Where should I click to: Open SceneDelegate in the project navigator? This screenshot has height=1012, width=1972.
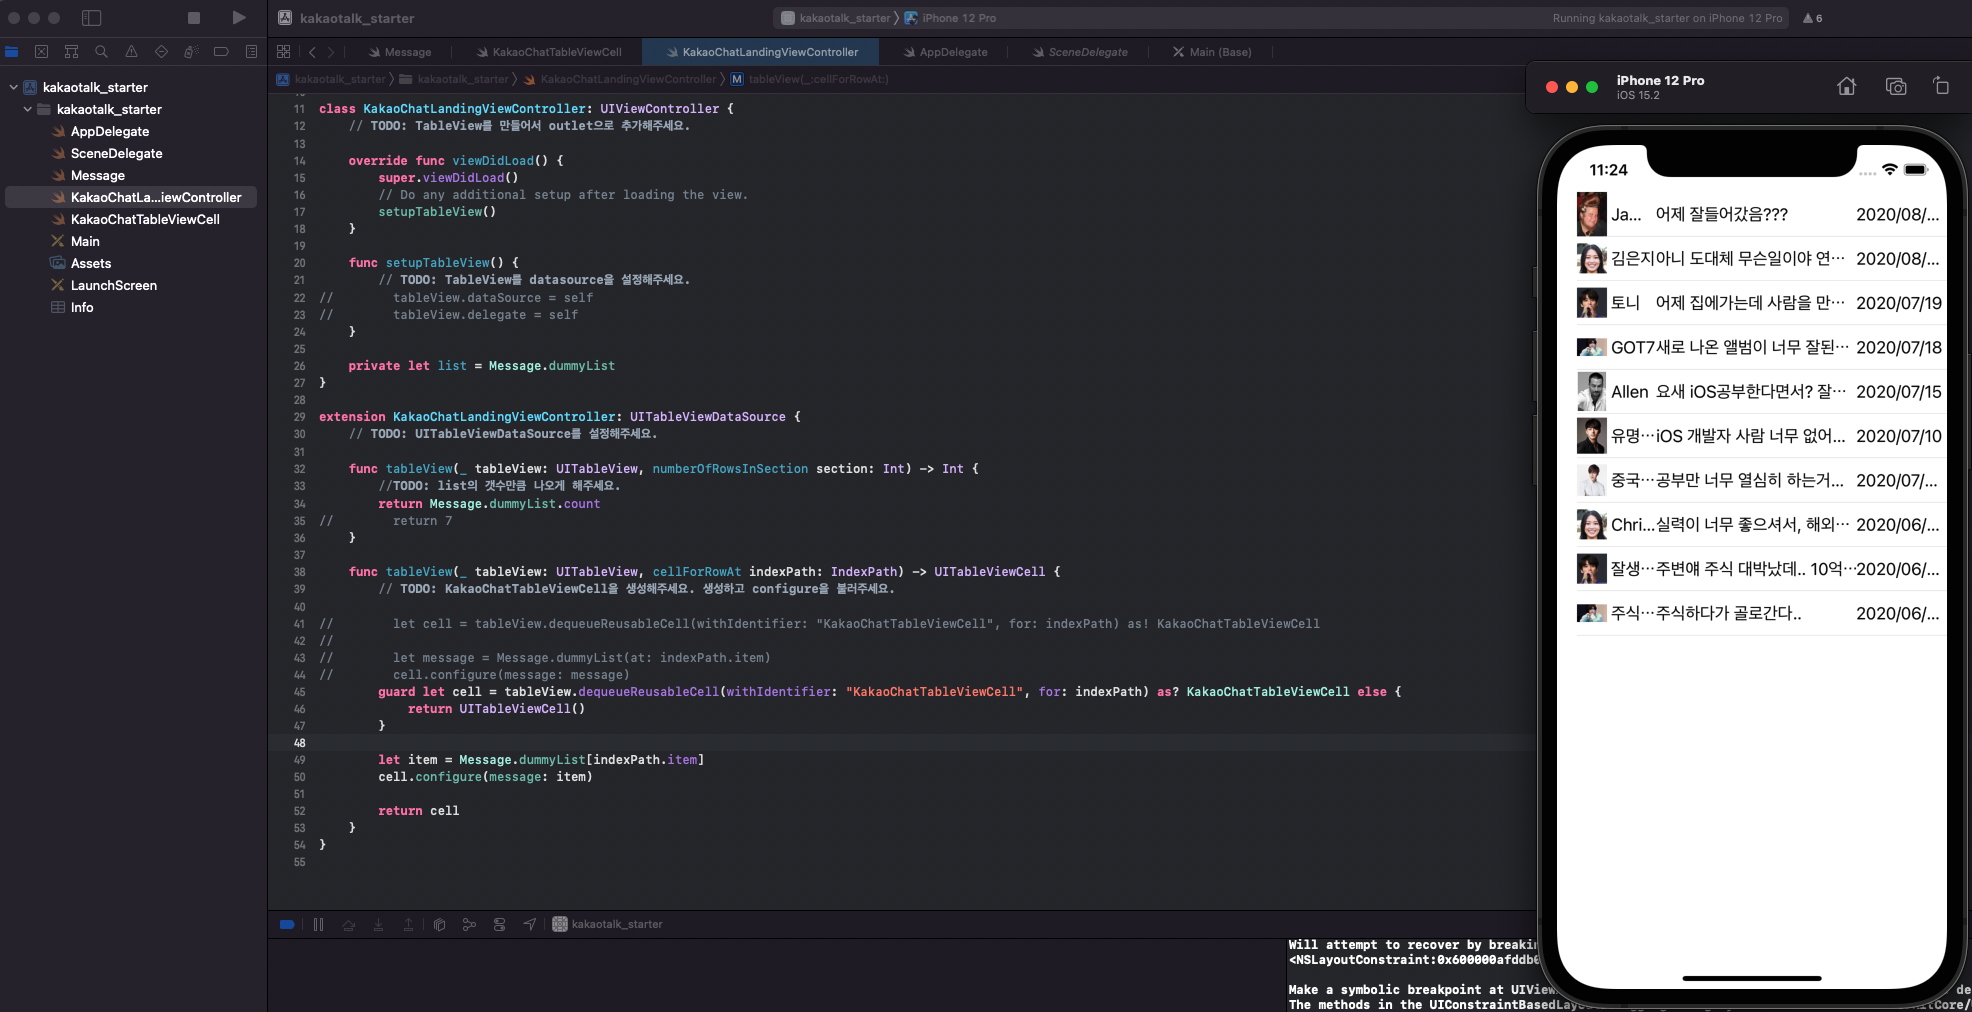[x=116, y=153]
